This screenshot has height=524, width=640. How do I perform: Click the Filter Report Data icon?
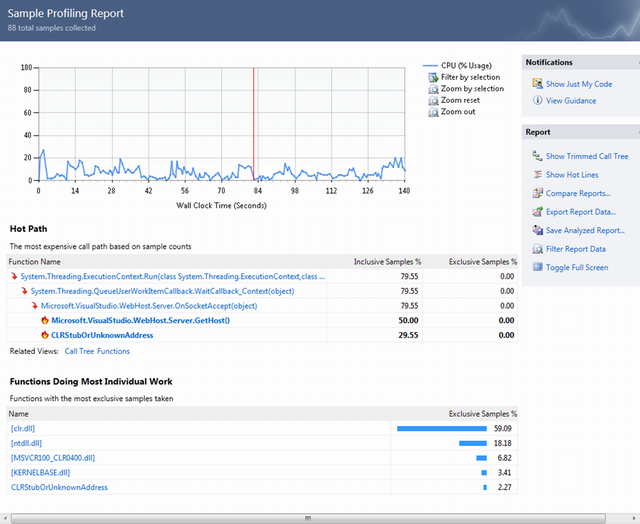coord(538,249)
